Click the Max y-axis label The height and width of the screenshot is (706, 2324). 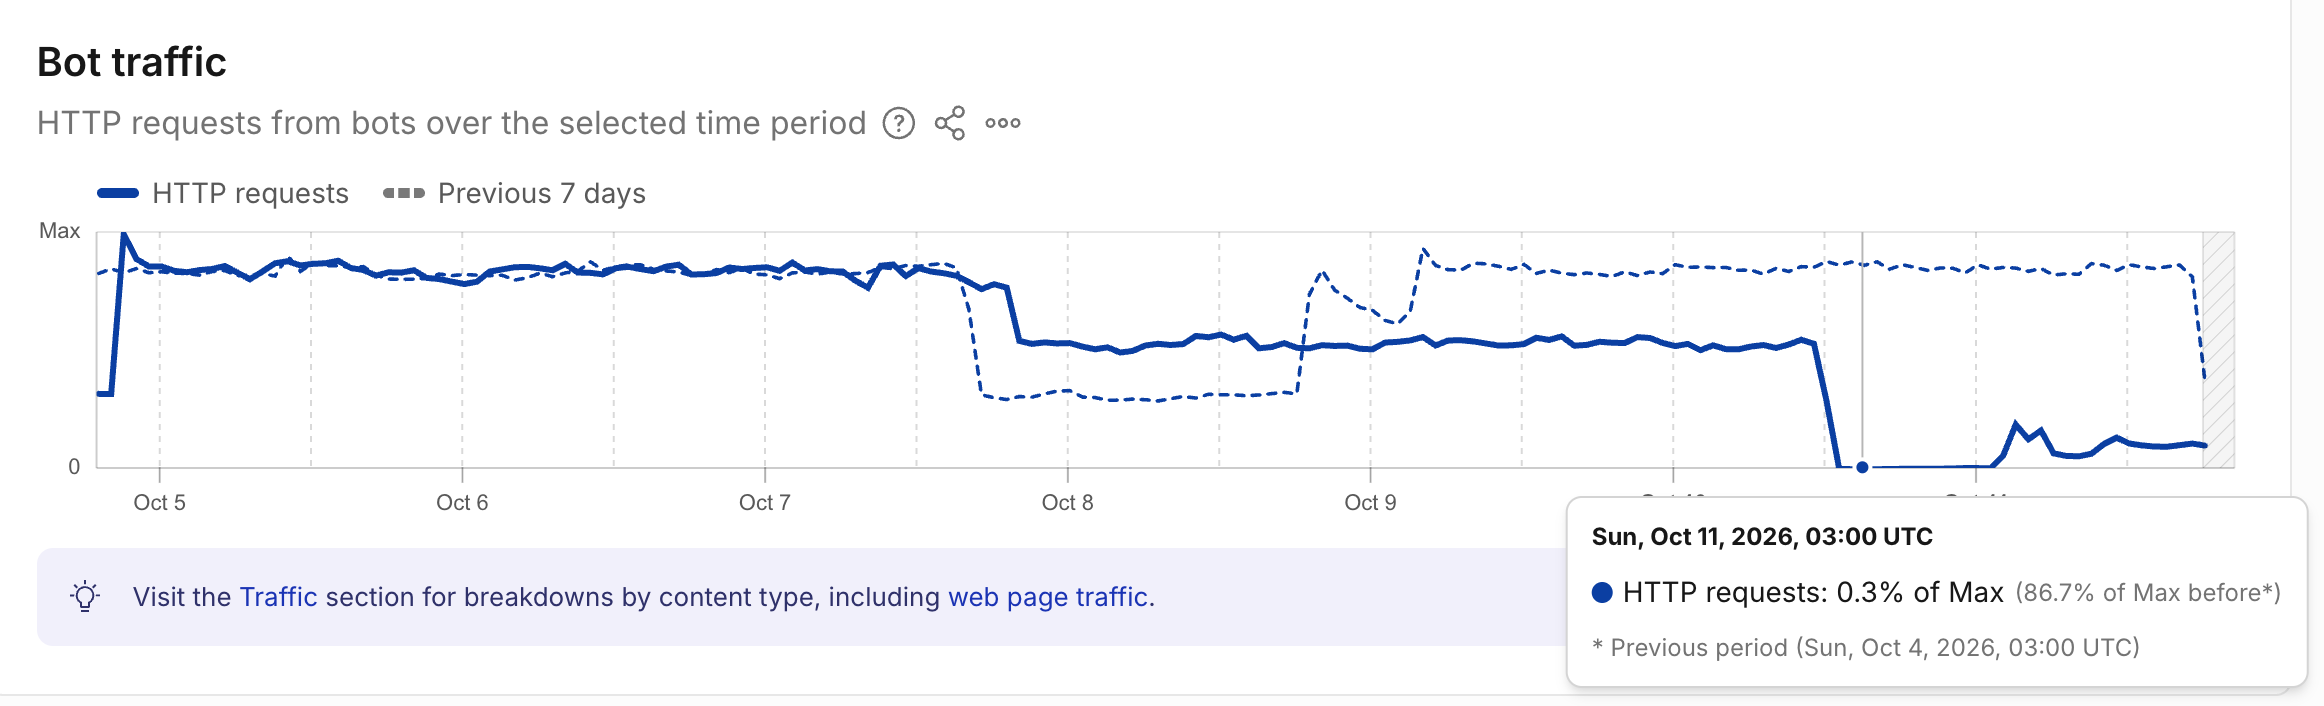click(60, 231)
